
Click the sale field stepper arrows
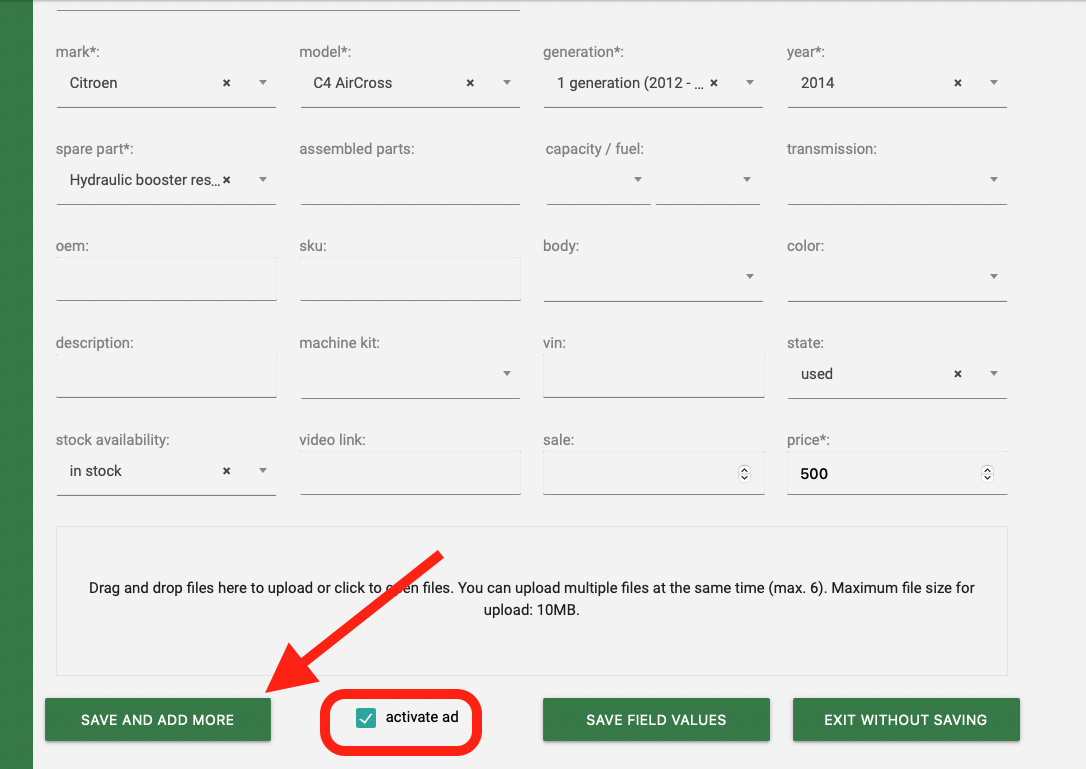744,474
